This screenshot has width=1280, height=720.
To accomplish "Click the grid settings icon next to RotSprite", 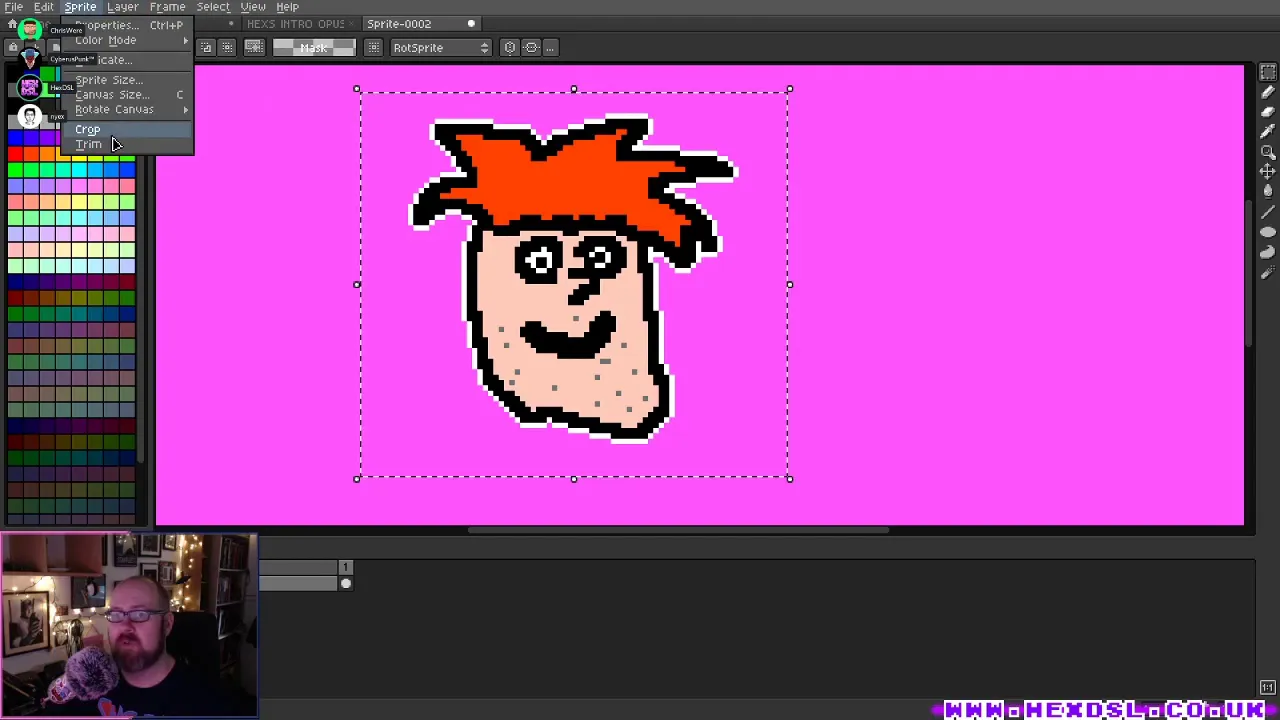I will click(373, 47).
